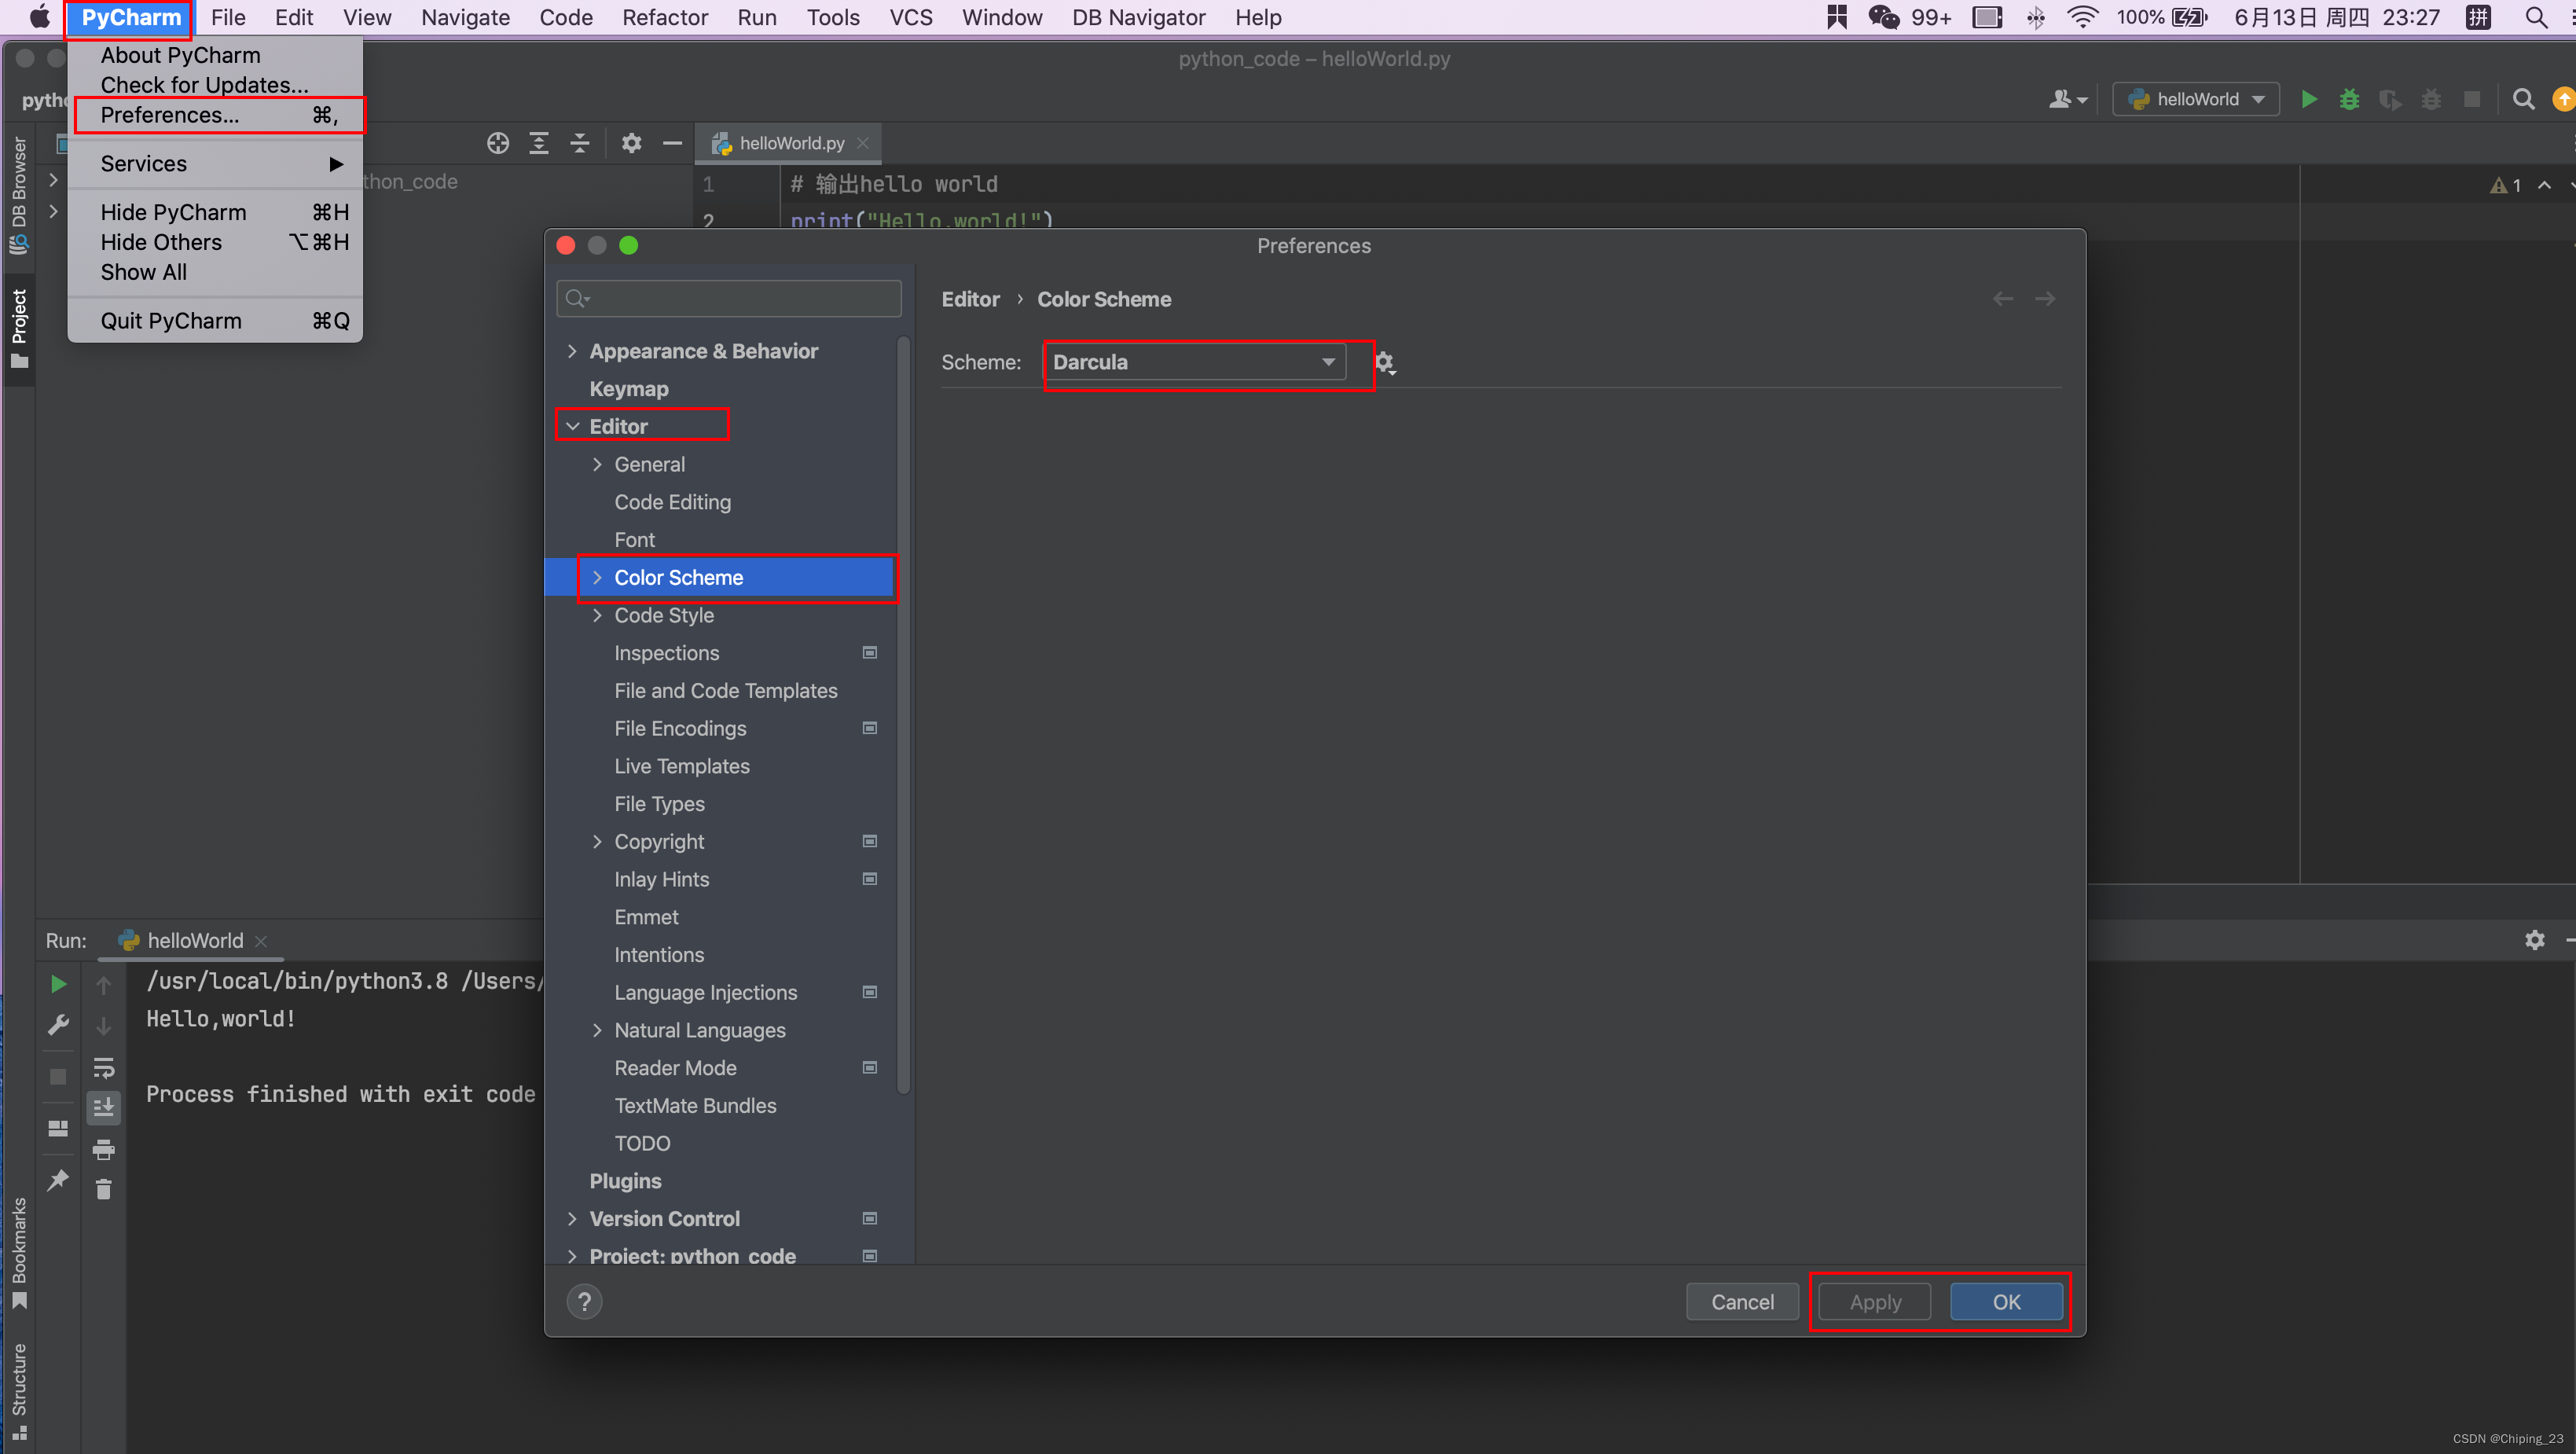Click the pin tab icon in Run panel
This screenshot has height=1454, width=2576.
click(58, 1180)
